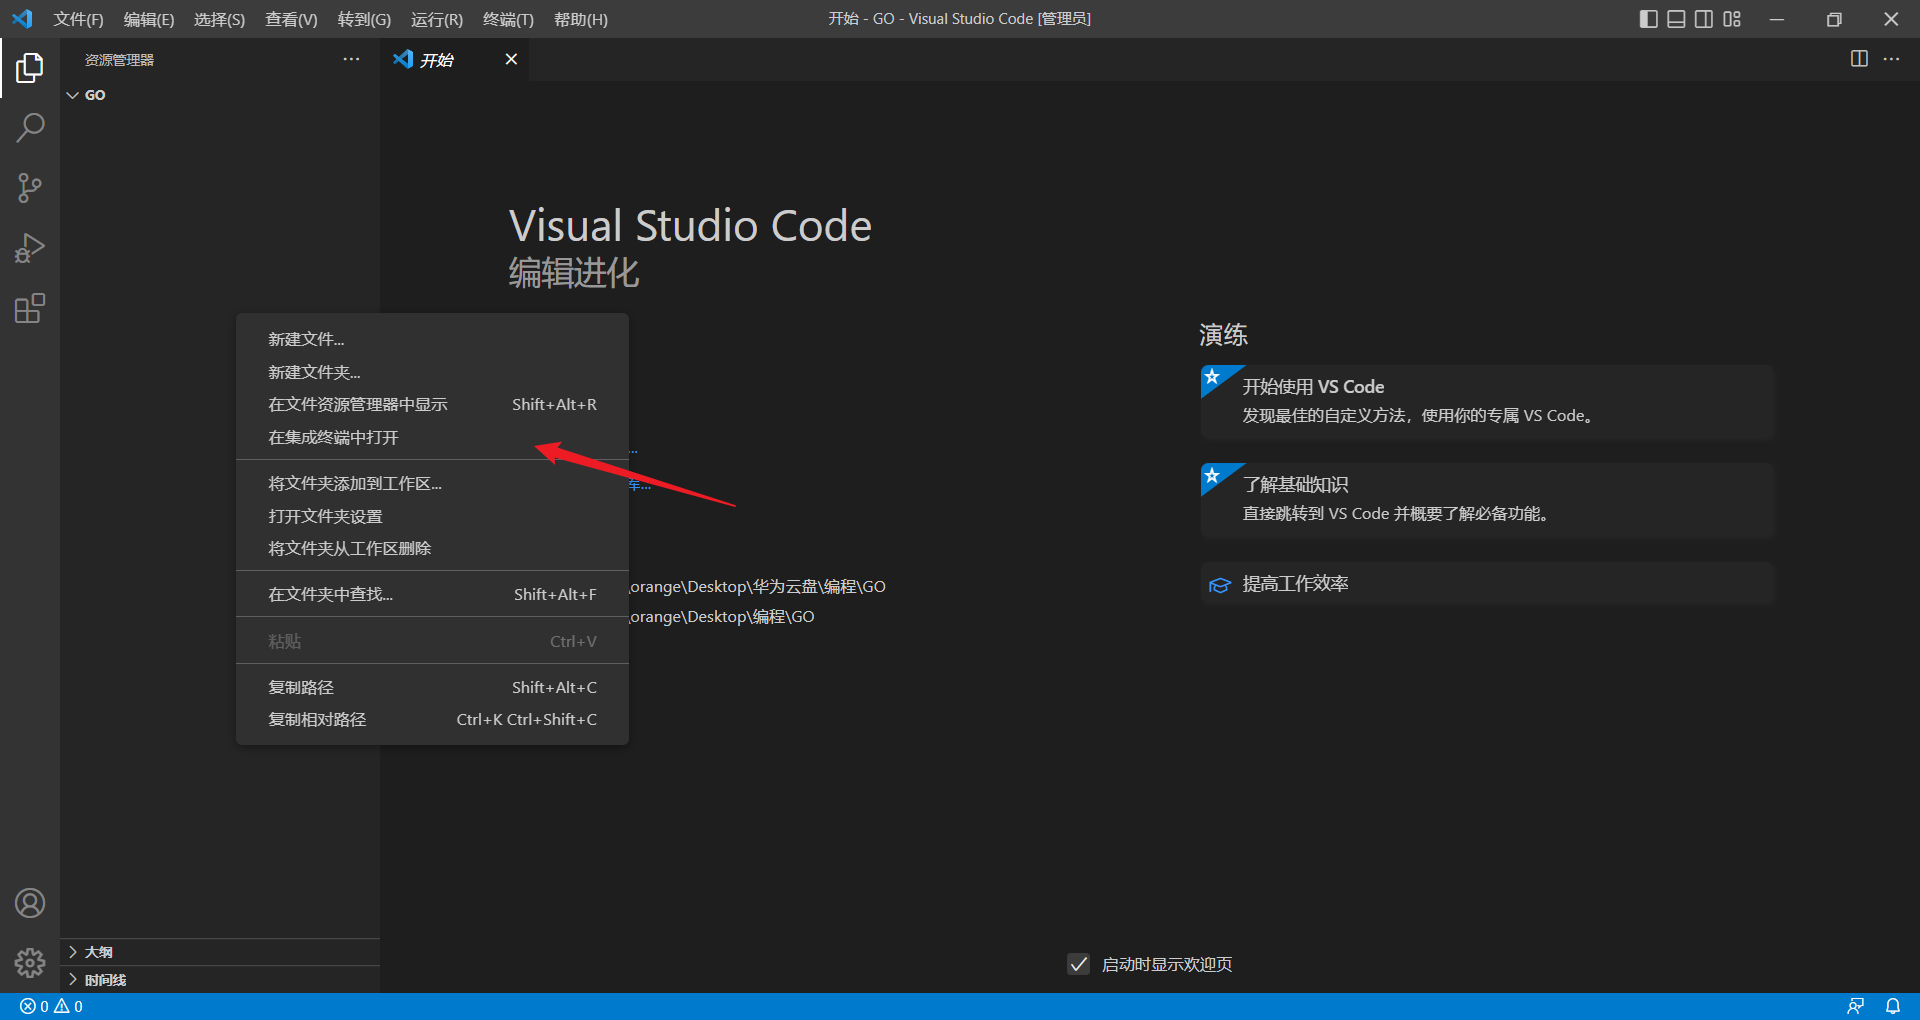Expand the 大纲 section
Image resolution: width=1920 pixels, height=1020 pixels.
[220, 952]
